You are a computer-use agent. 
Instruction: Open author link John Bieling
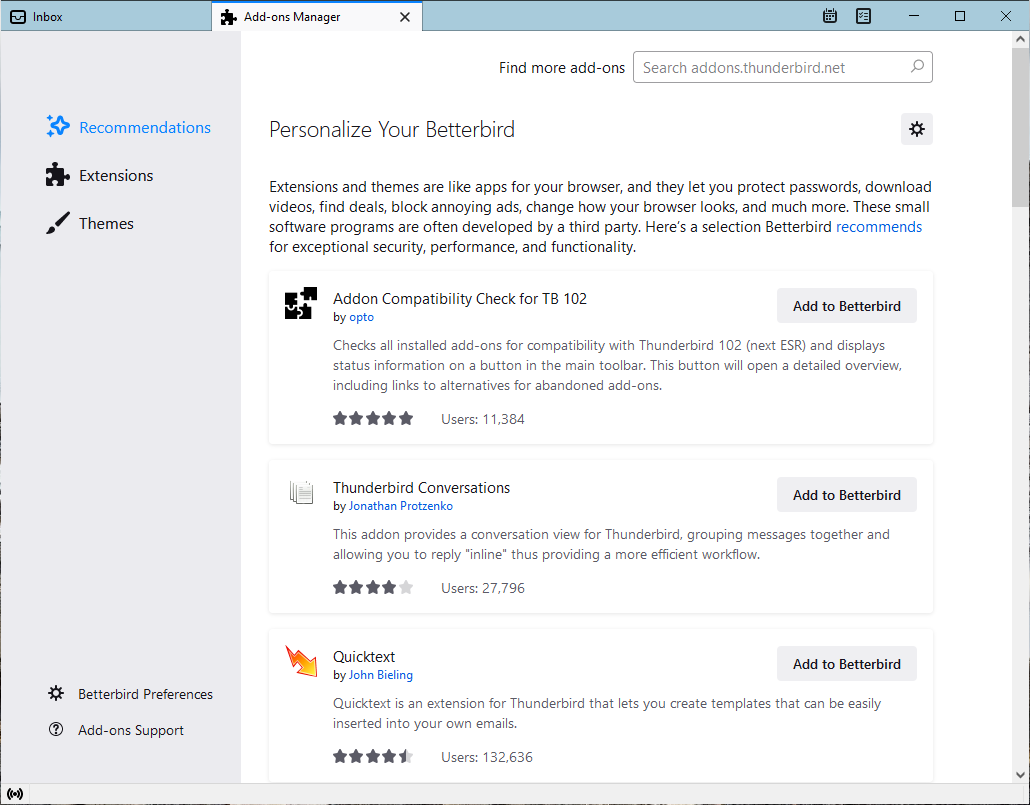(x=381, y=675)
